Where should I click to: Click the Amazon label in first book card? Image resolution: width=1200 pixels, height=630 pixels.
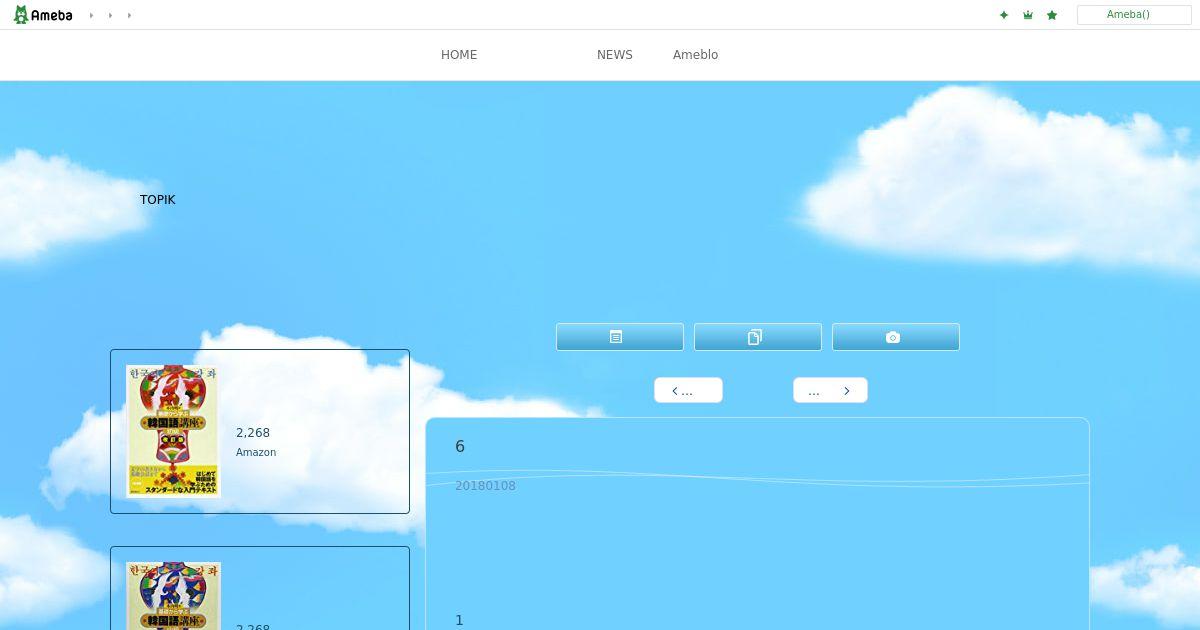[x=256, y=452]
